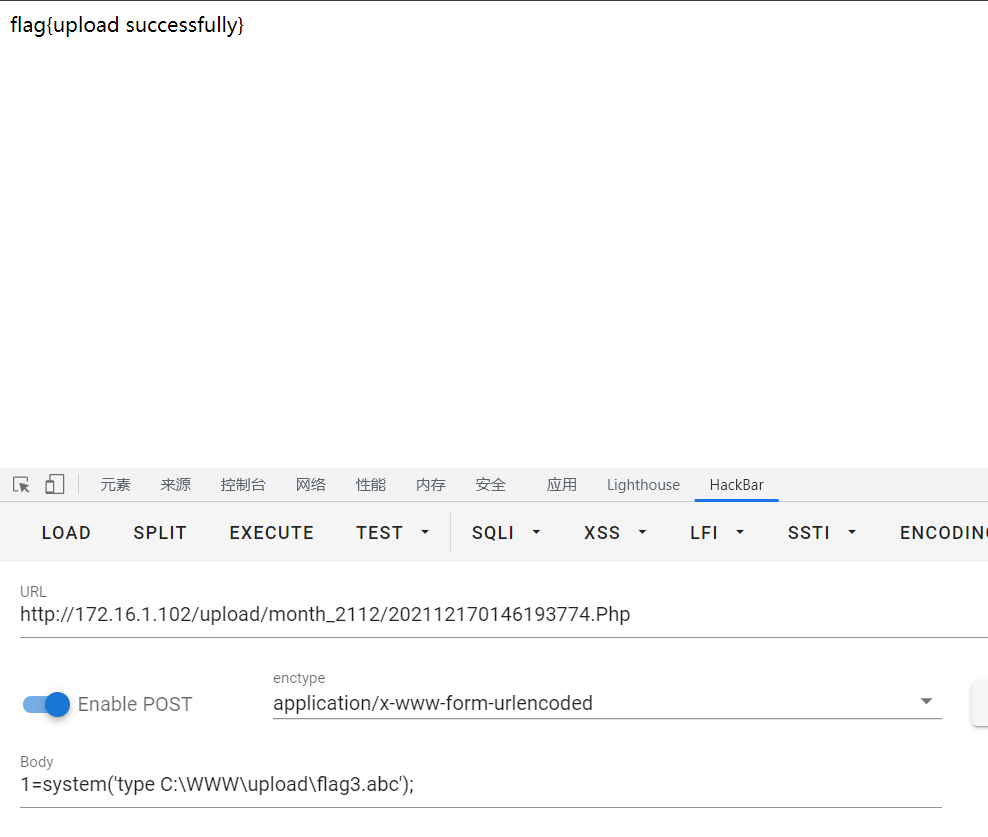Open the XSS dropdown menu
This screenshot has width=988, height=837.
point(615,533)
